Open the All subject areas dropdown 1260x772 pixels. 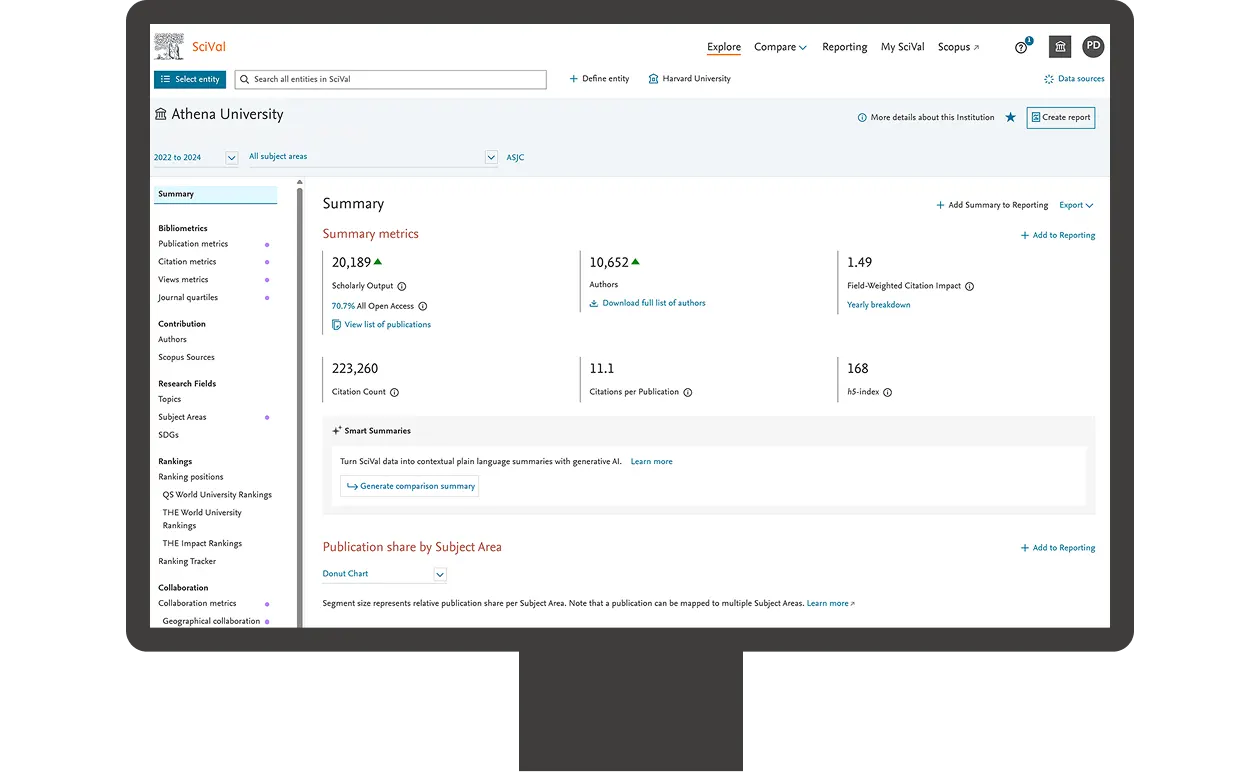tap(490, 157)
